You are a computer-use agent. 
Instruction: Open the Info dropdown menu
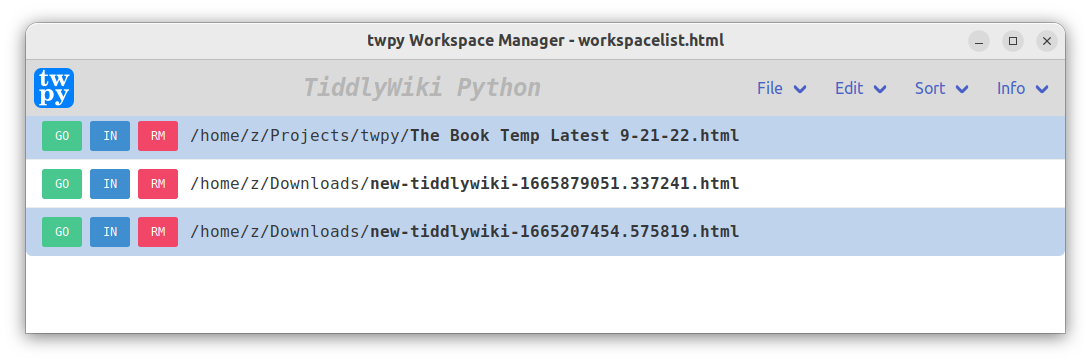[x=1022, y=88]
